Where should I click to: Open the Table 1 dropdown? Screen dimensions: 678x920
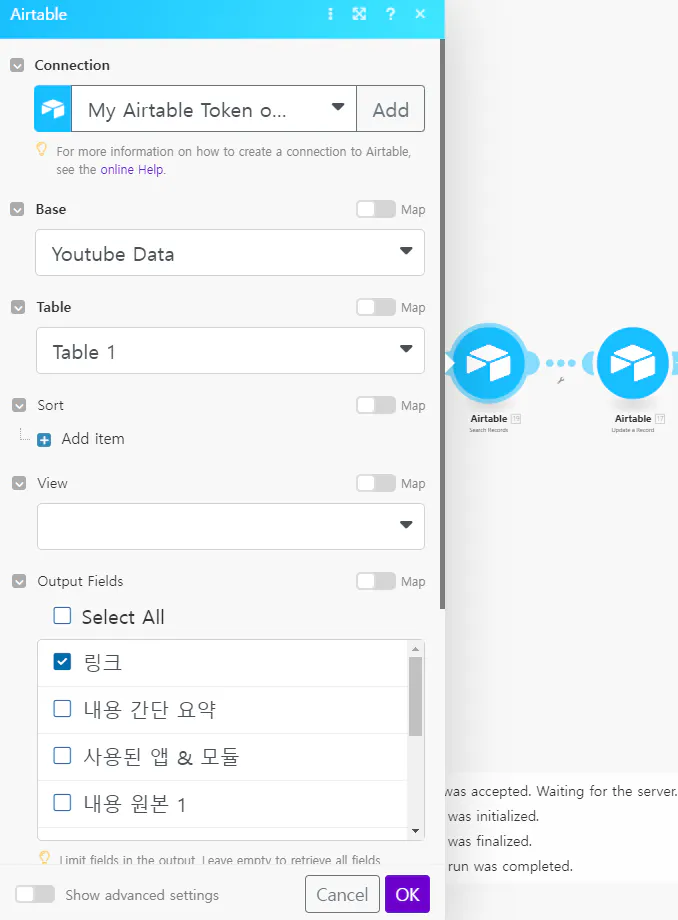[230, 350]
